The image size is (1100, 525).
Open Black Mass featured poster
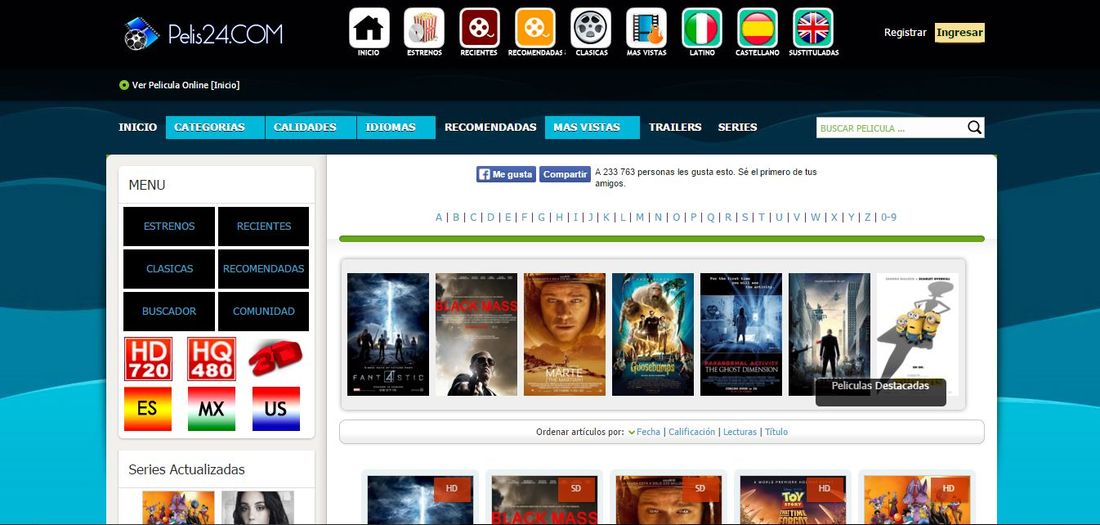coord(476,334)
